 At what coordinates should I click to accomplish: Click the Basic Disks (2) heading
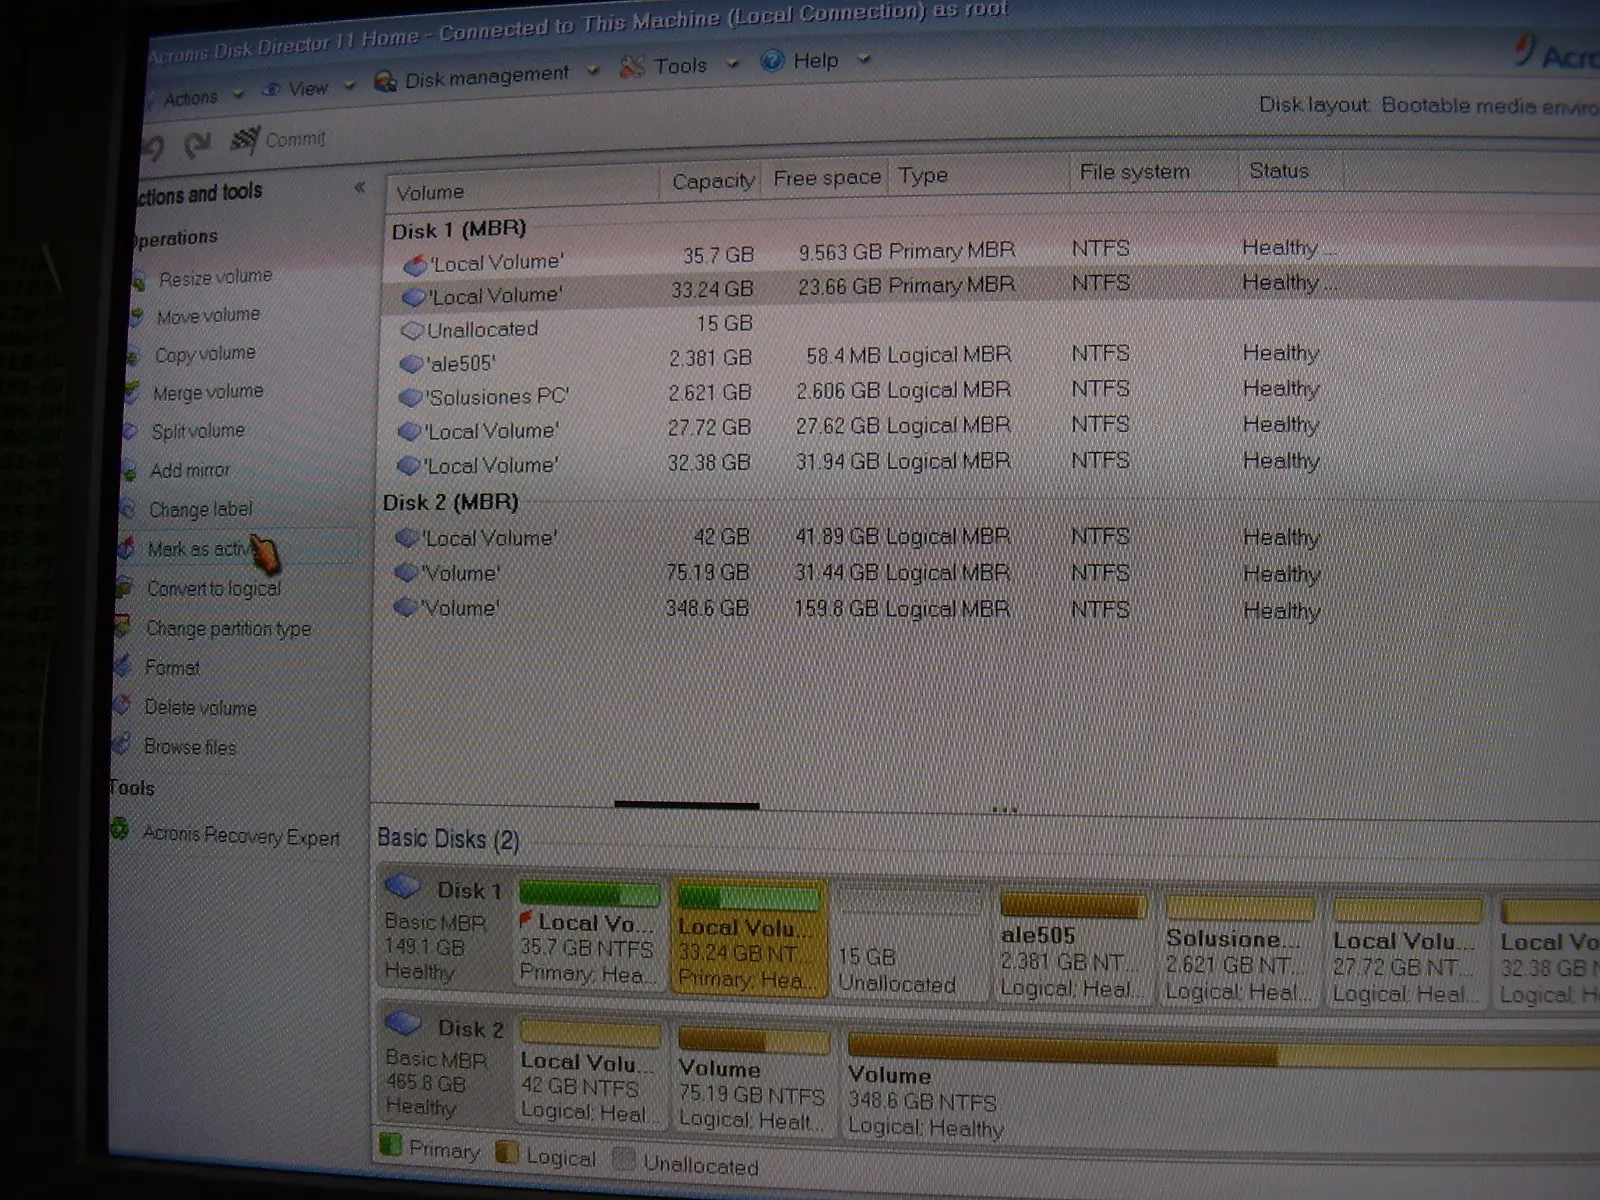(x=448, y=839)
